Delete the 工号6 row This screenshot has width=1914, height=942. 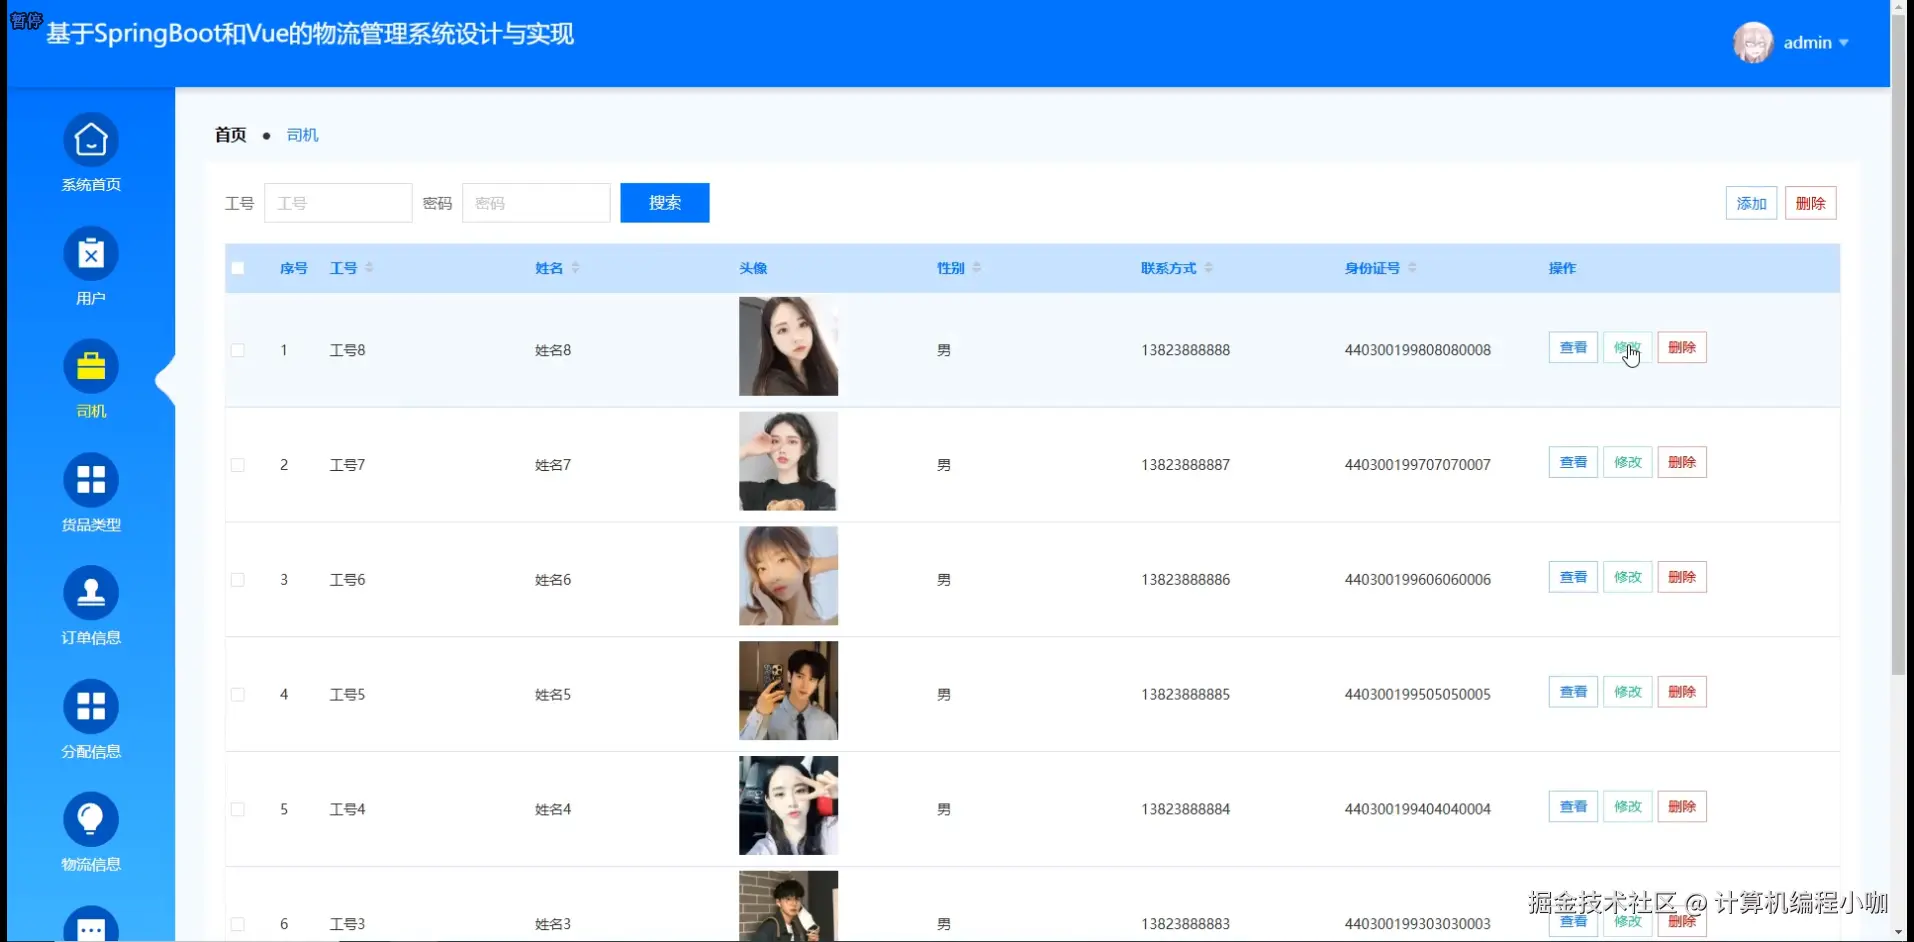pos(1682,577)
